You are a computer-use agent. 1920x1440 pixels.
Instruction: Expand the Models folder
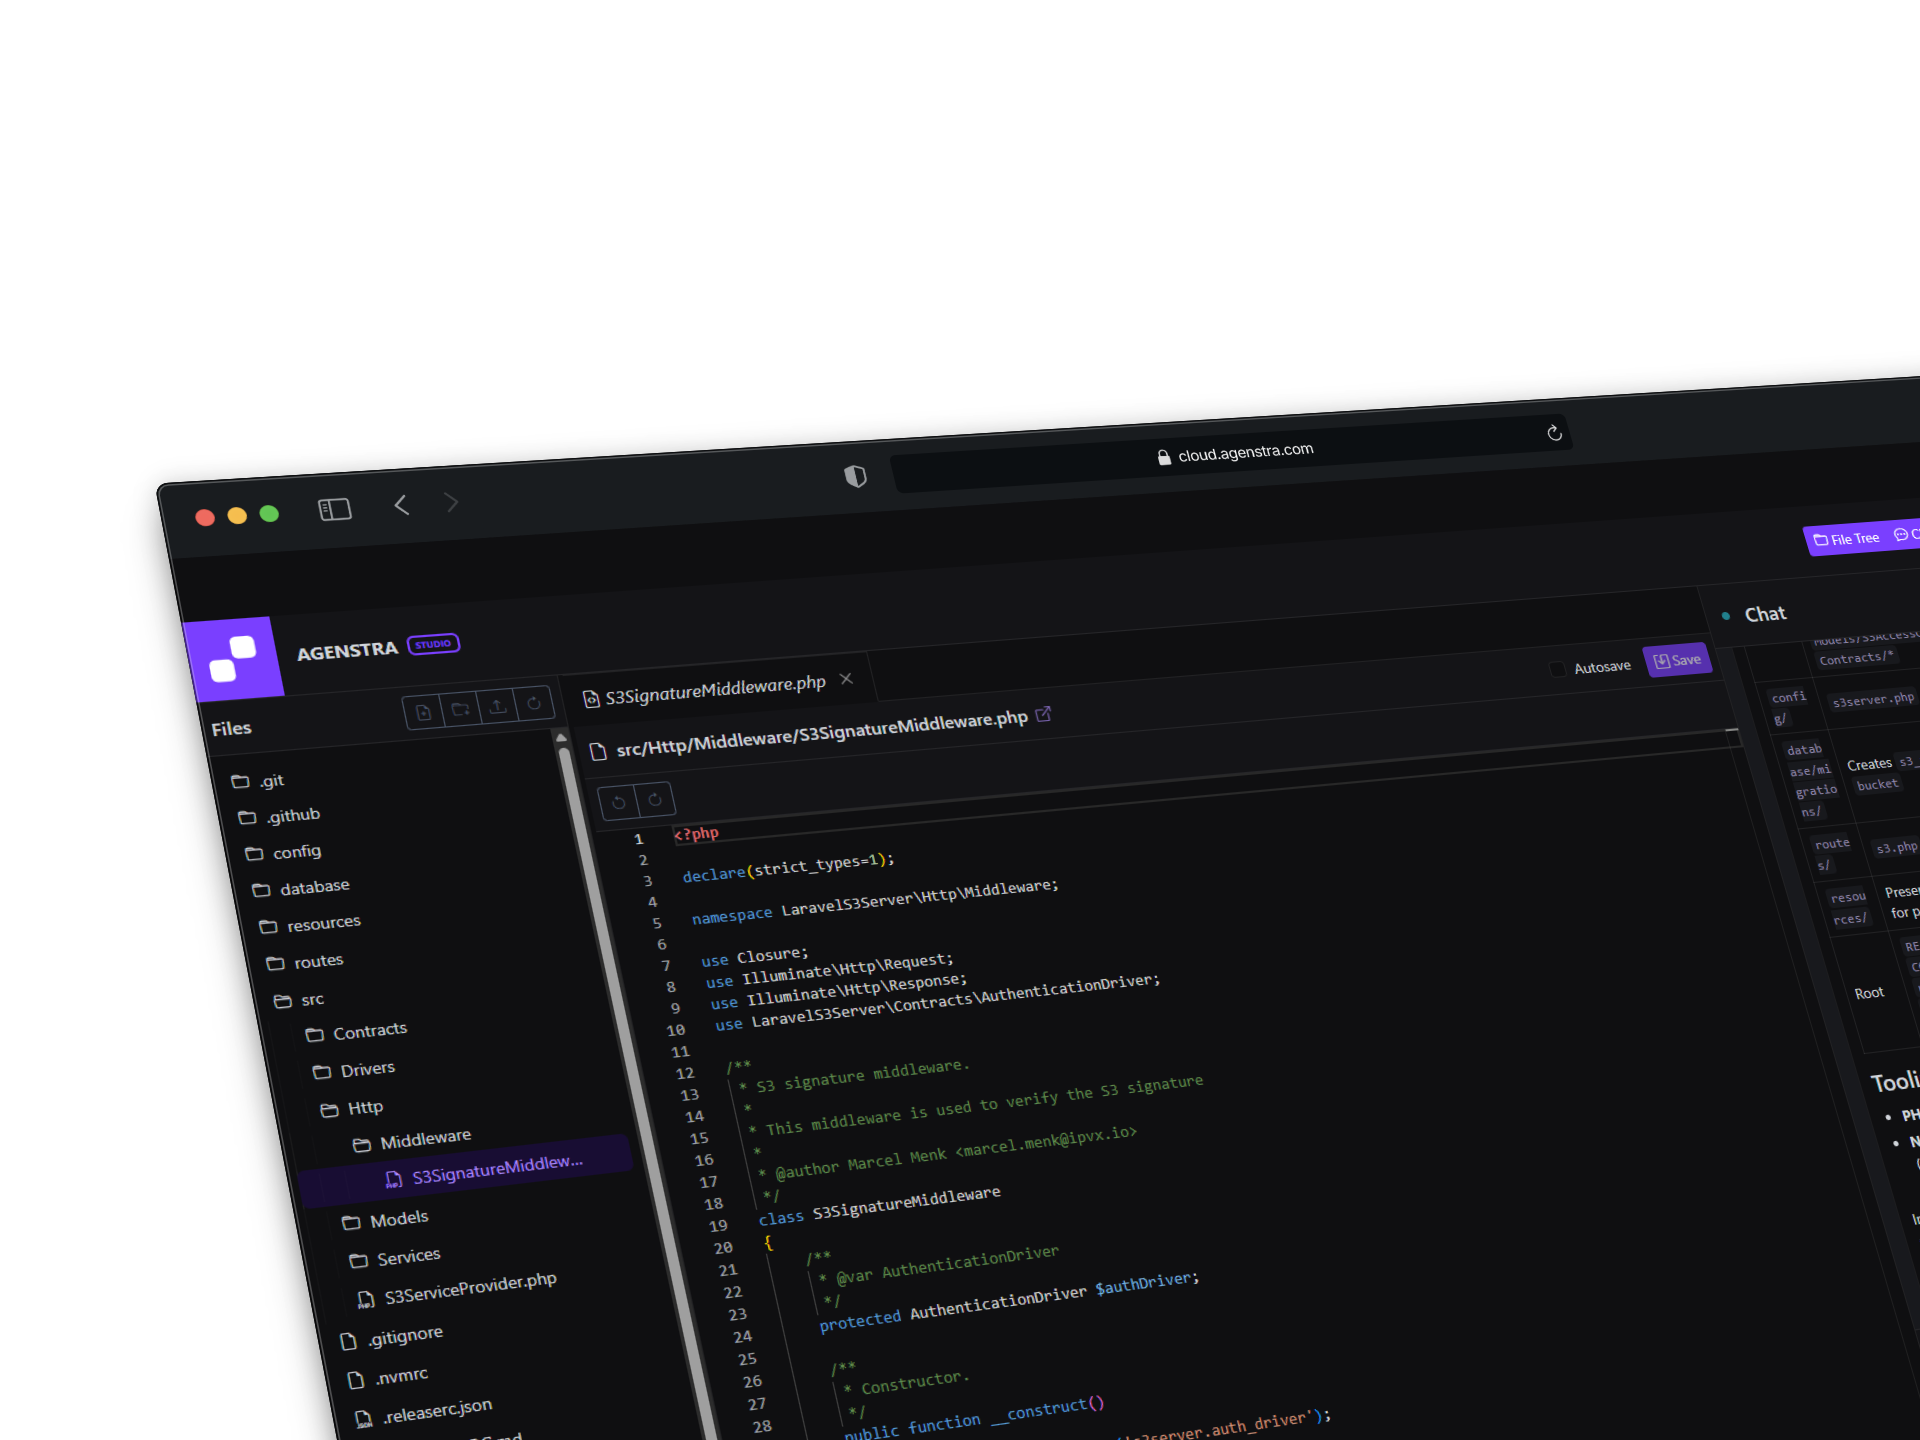click(x=400, y=1218)
